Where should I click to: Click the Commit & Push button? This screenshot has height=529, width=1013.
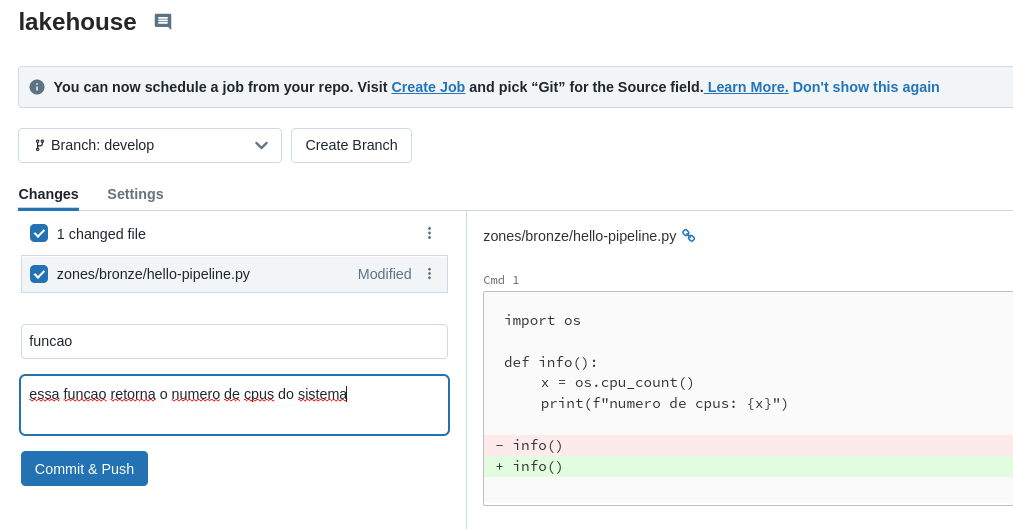(x=84, y=469)
